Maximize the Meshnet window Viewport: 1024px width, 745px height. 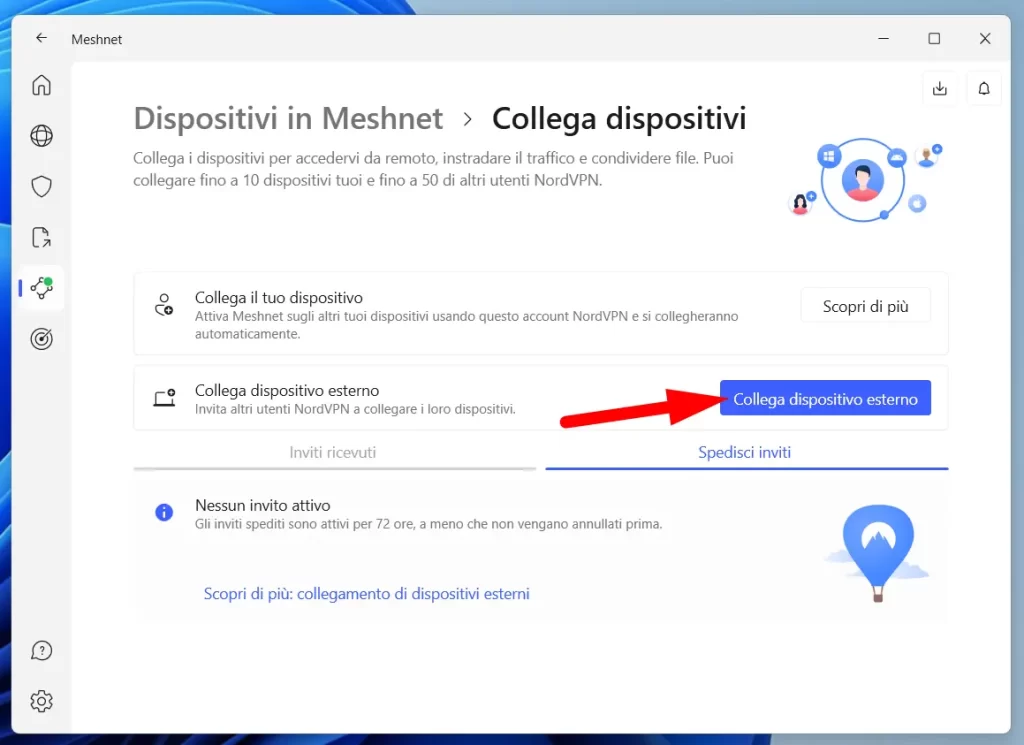(935, 39)
